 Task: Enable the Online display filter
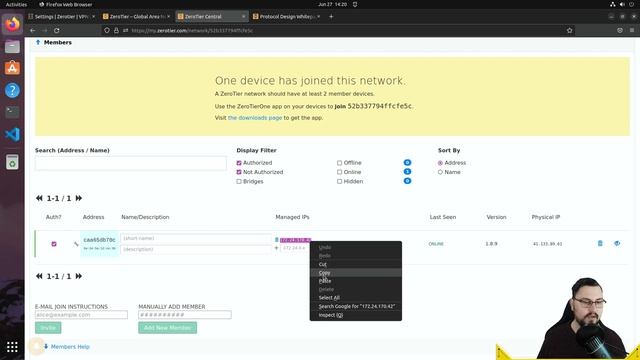[339, 172]
